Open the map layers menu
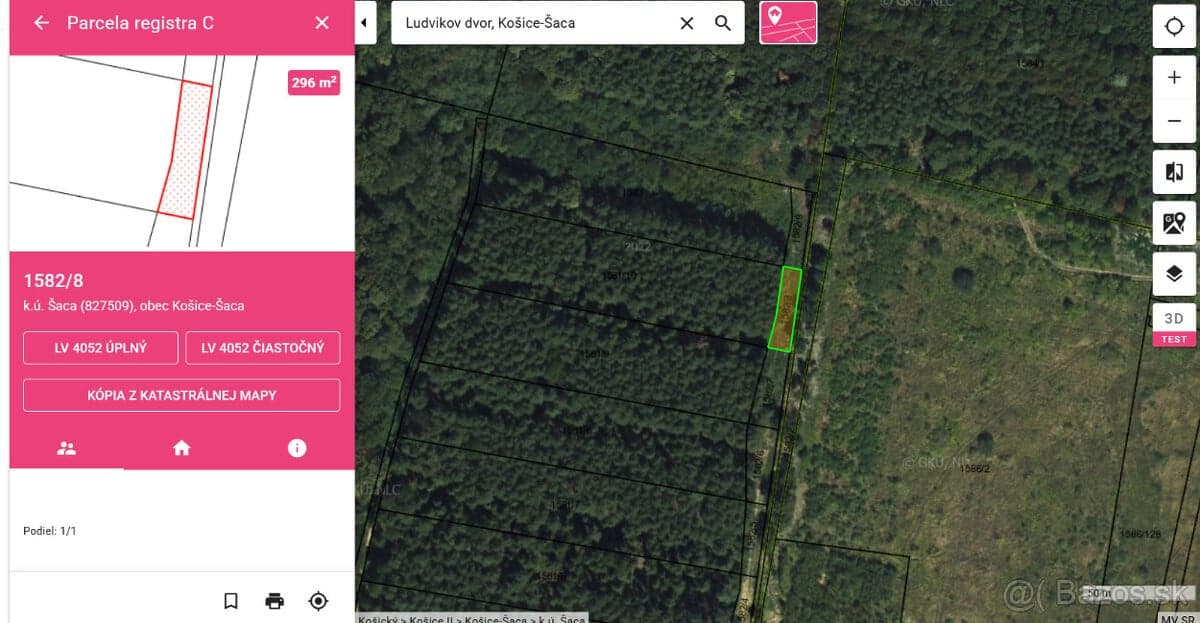This screenshot has height=623, width=1200. point(1174,274)
